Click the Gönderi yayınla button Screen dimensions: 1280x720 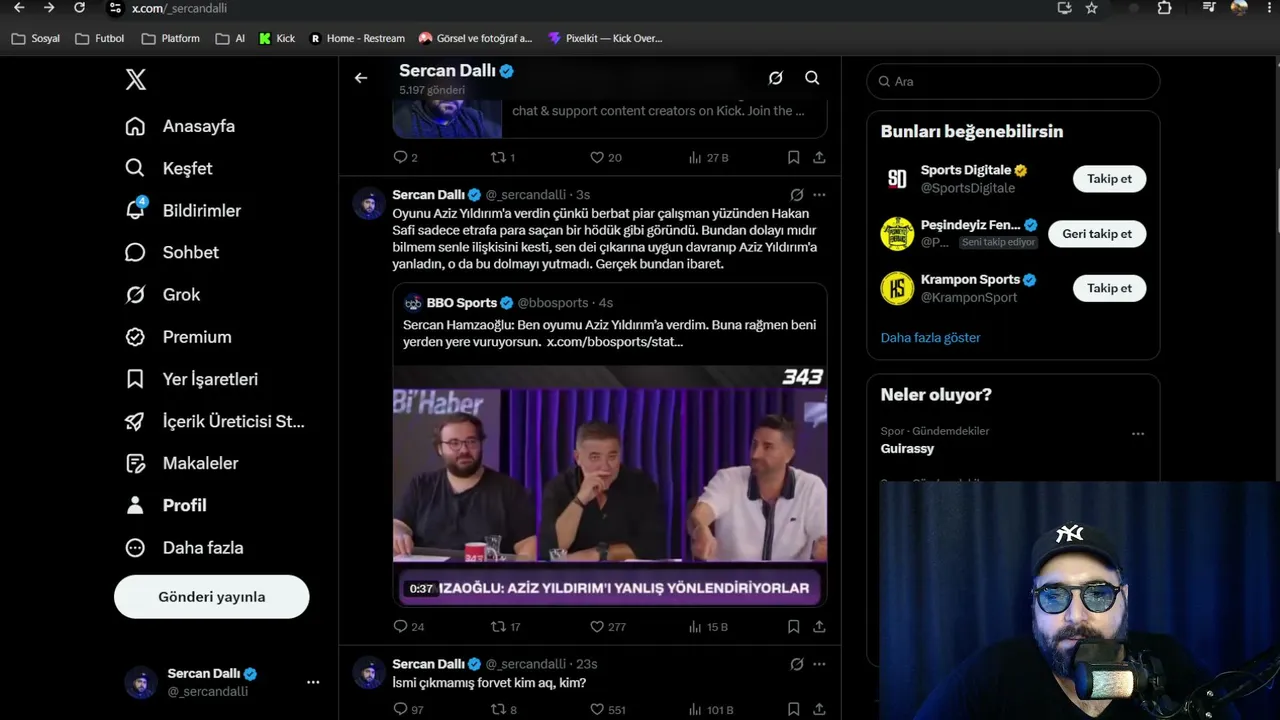(x=211, y=597)
